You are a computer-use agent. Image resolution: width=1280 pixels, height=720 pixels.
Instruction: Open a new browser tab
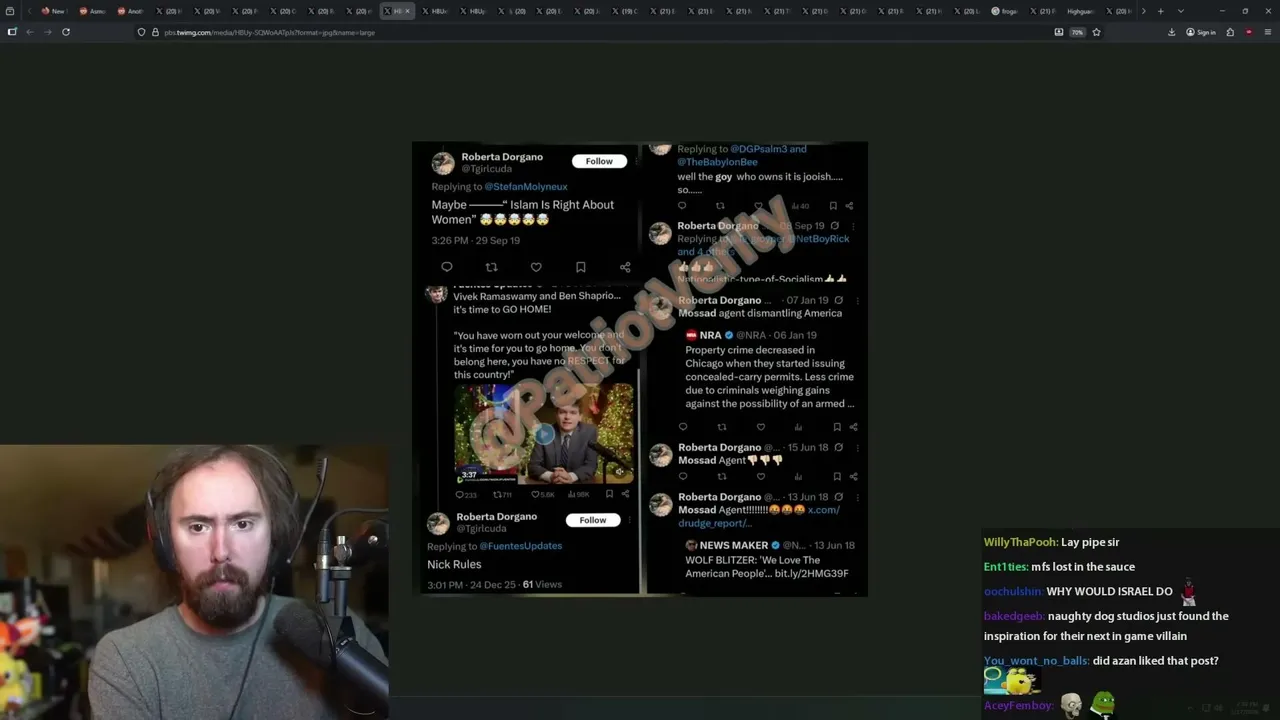(1160, 11)
